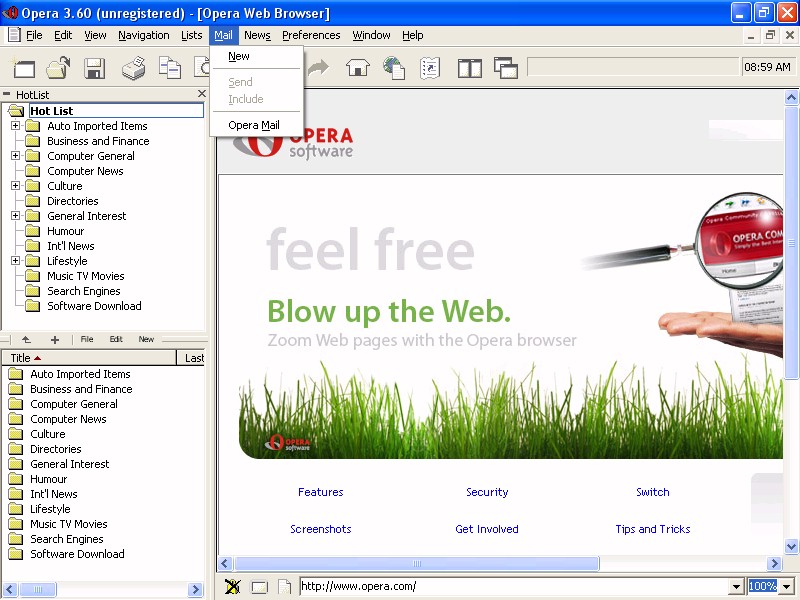Expand the Lifestyle tree folder
The width and height of the screenshot is (800, 600).
click(16, 261)
